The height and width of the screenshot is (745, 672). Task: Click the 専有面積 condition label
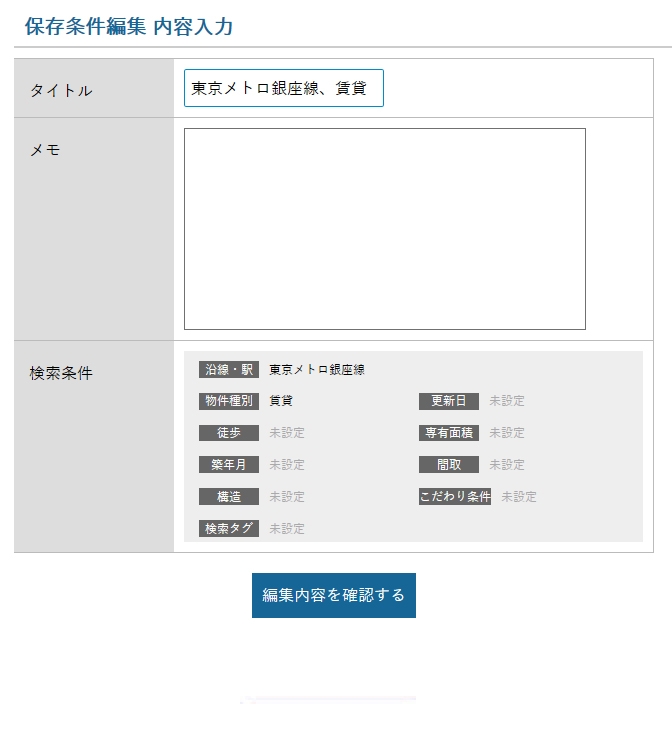(x=448, y=433)
